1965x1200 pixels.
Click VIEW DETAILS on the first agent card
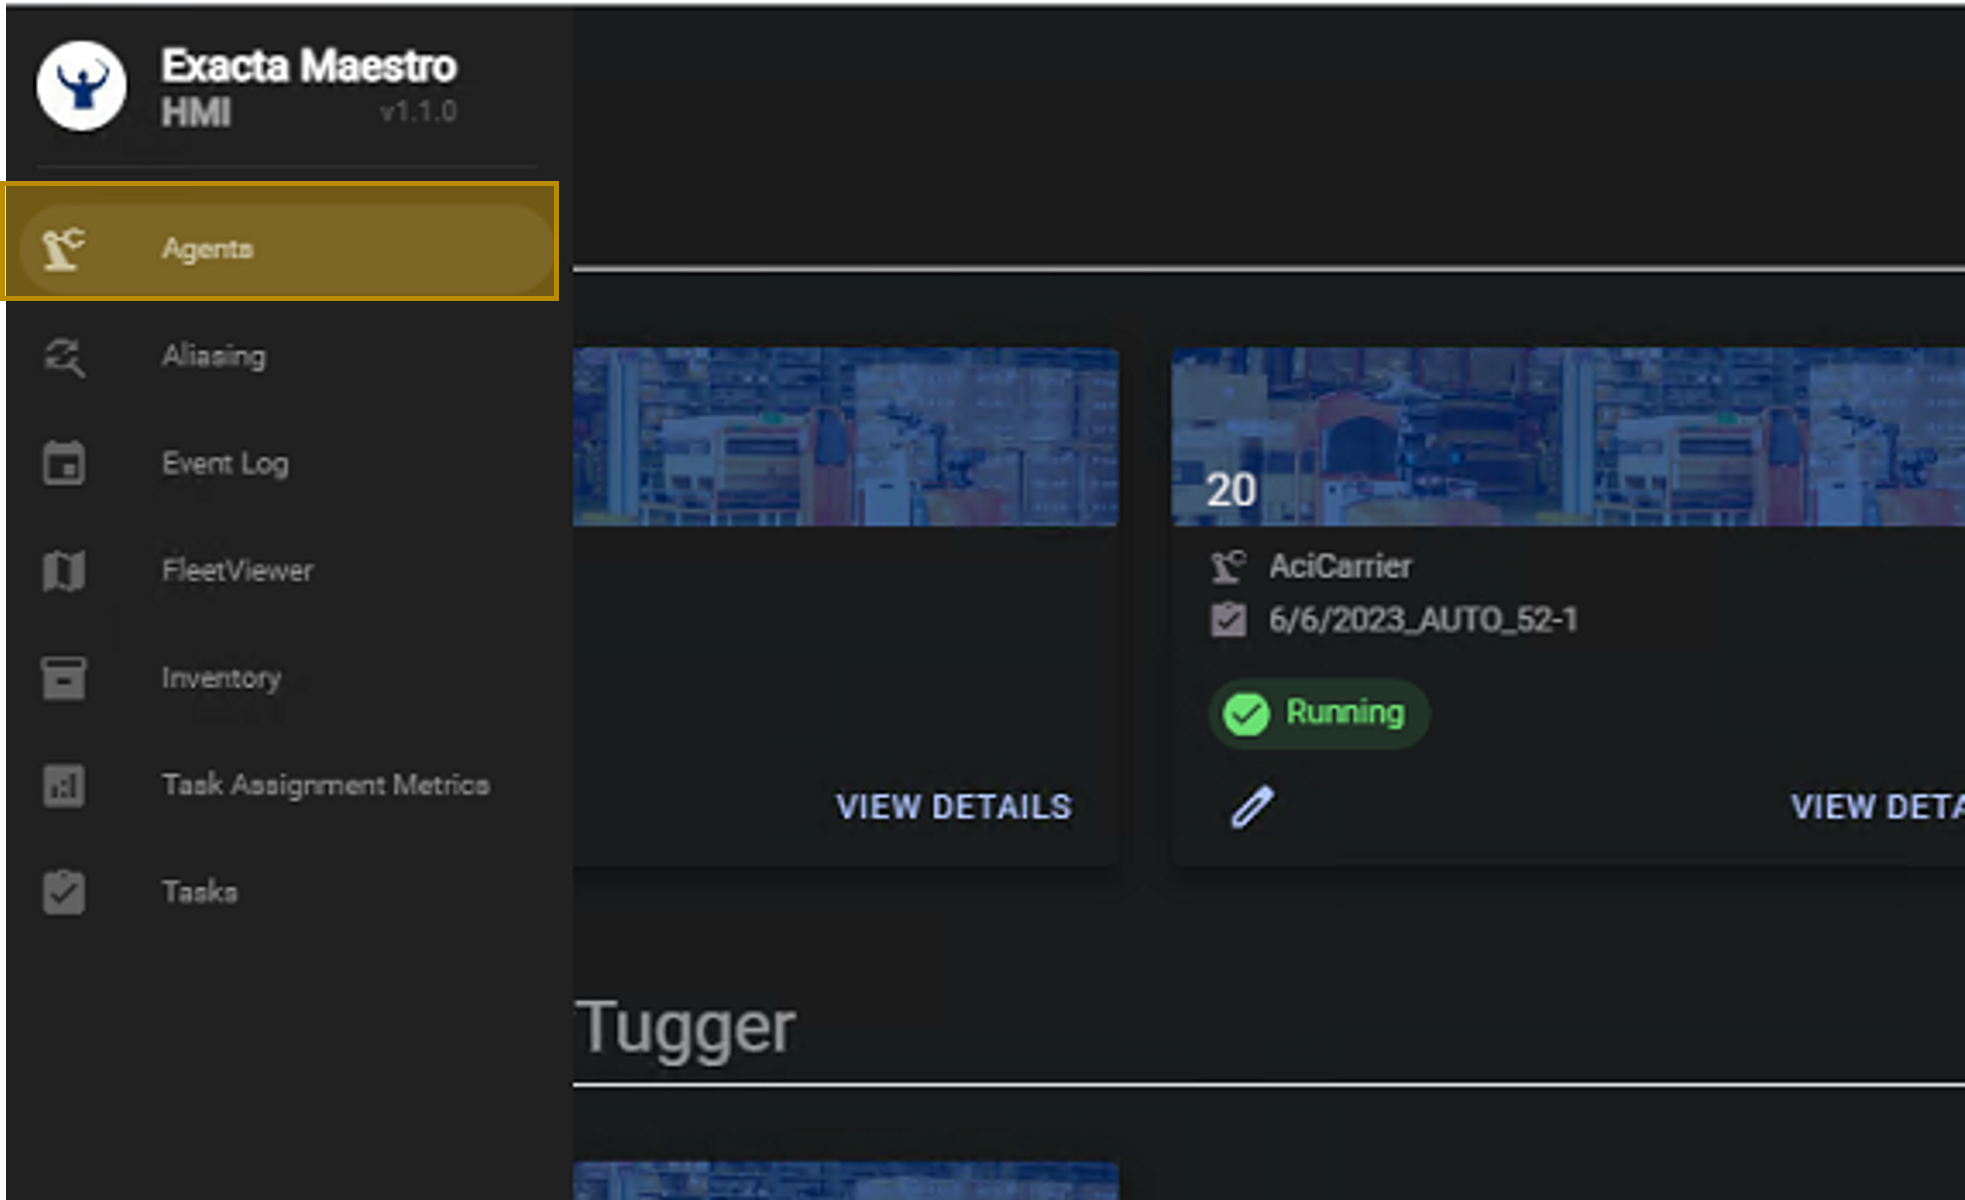[x=953, y=807]
